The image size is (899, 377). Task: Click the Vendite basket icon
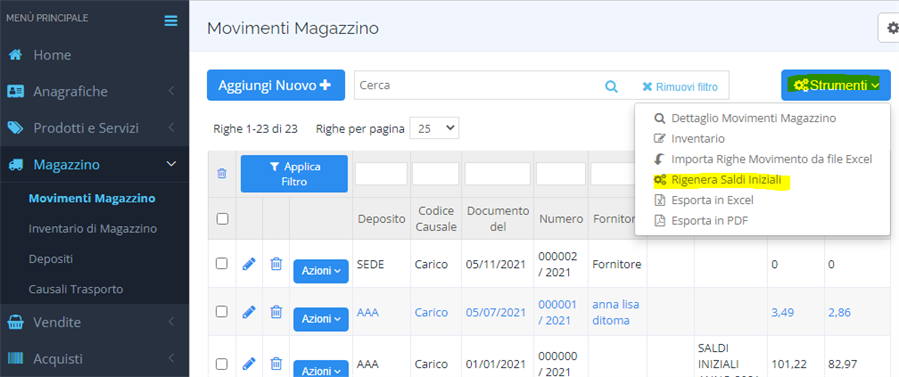click(x=15, y=322)
